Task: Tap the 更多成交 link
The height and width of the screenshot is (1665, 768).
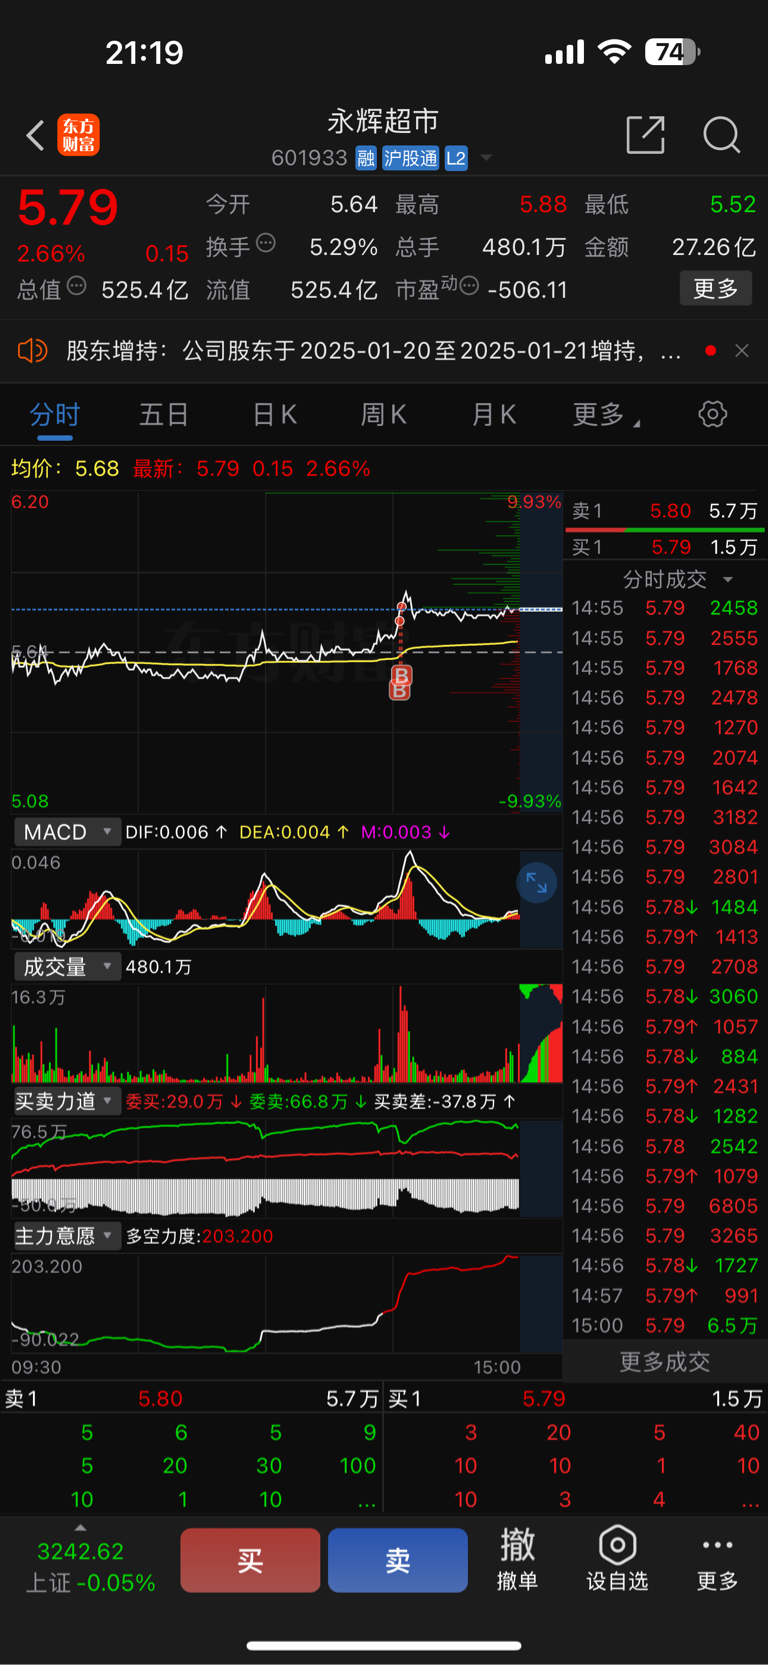Action: (x=665, y=1362)
